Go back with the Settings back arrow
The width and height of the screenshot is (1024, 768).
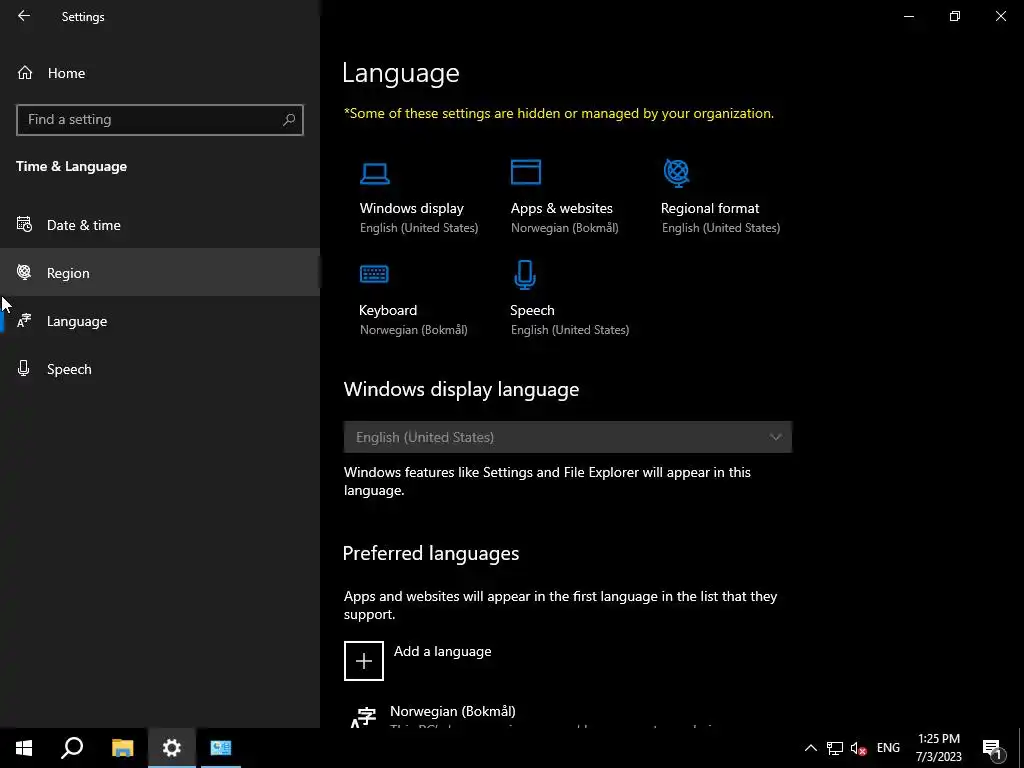coord(24,16)
